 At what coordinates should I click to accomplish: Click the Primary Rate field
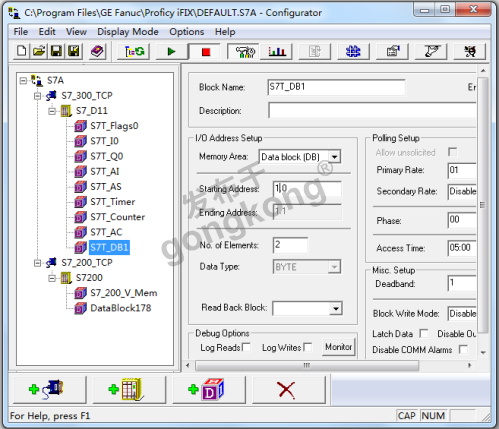(x=462, y=170)
